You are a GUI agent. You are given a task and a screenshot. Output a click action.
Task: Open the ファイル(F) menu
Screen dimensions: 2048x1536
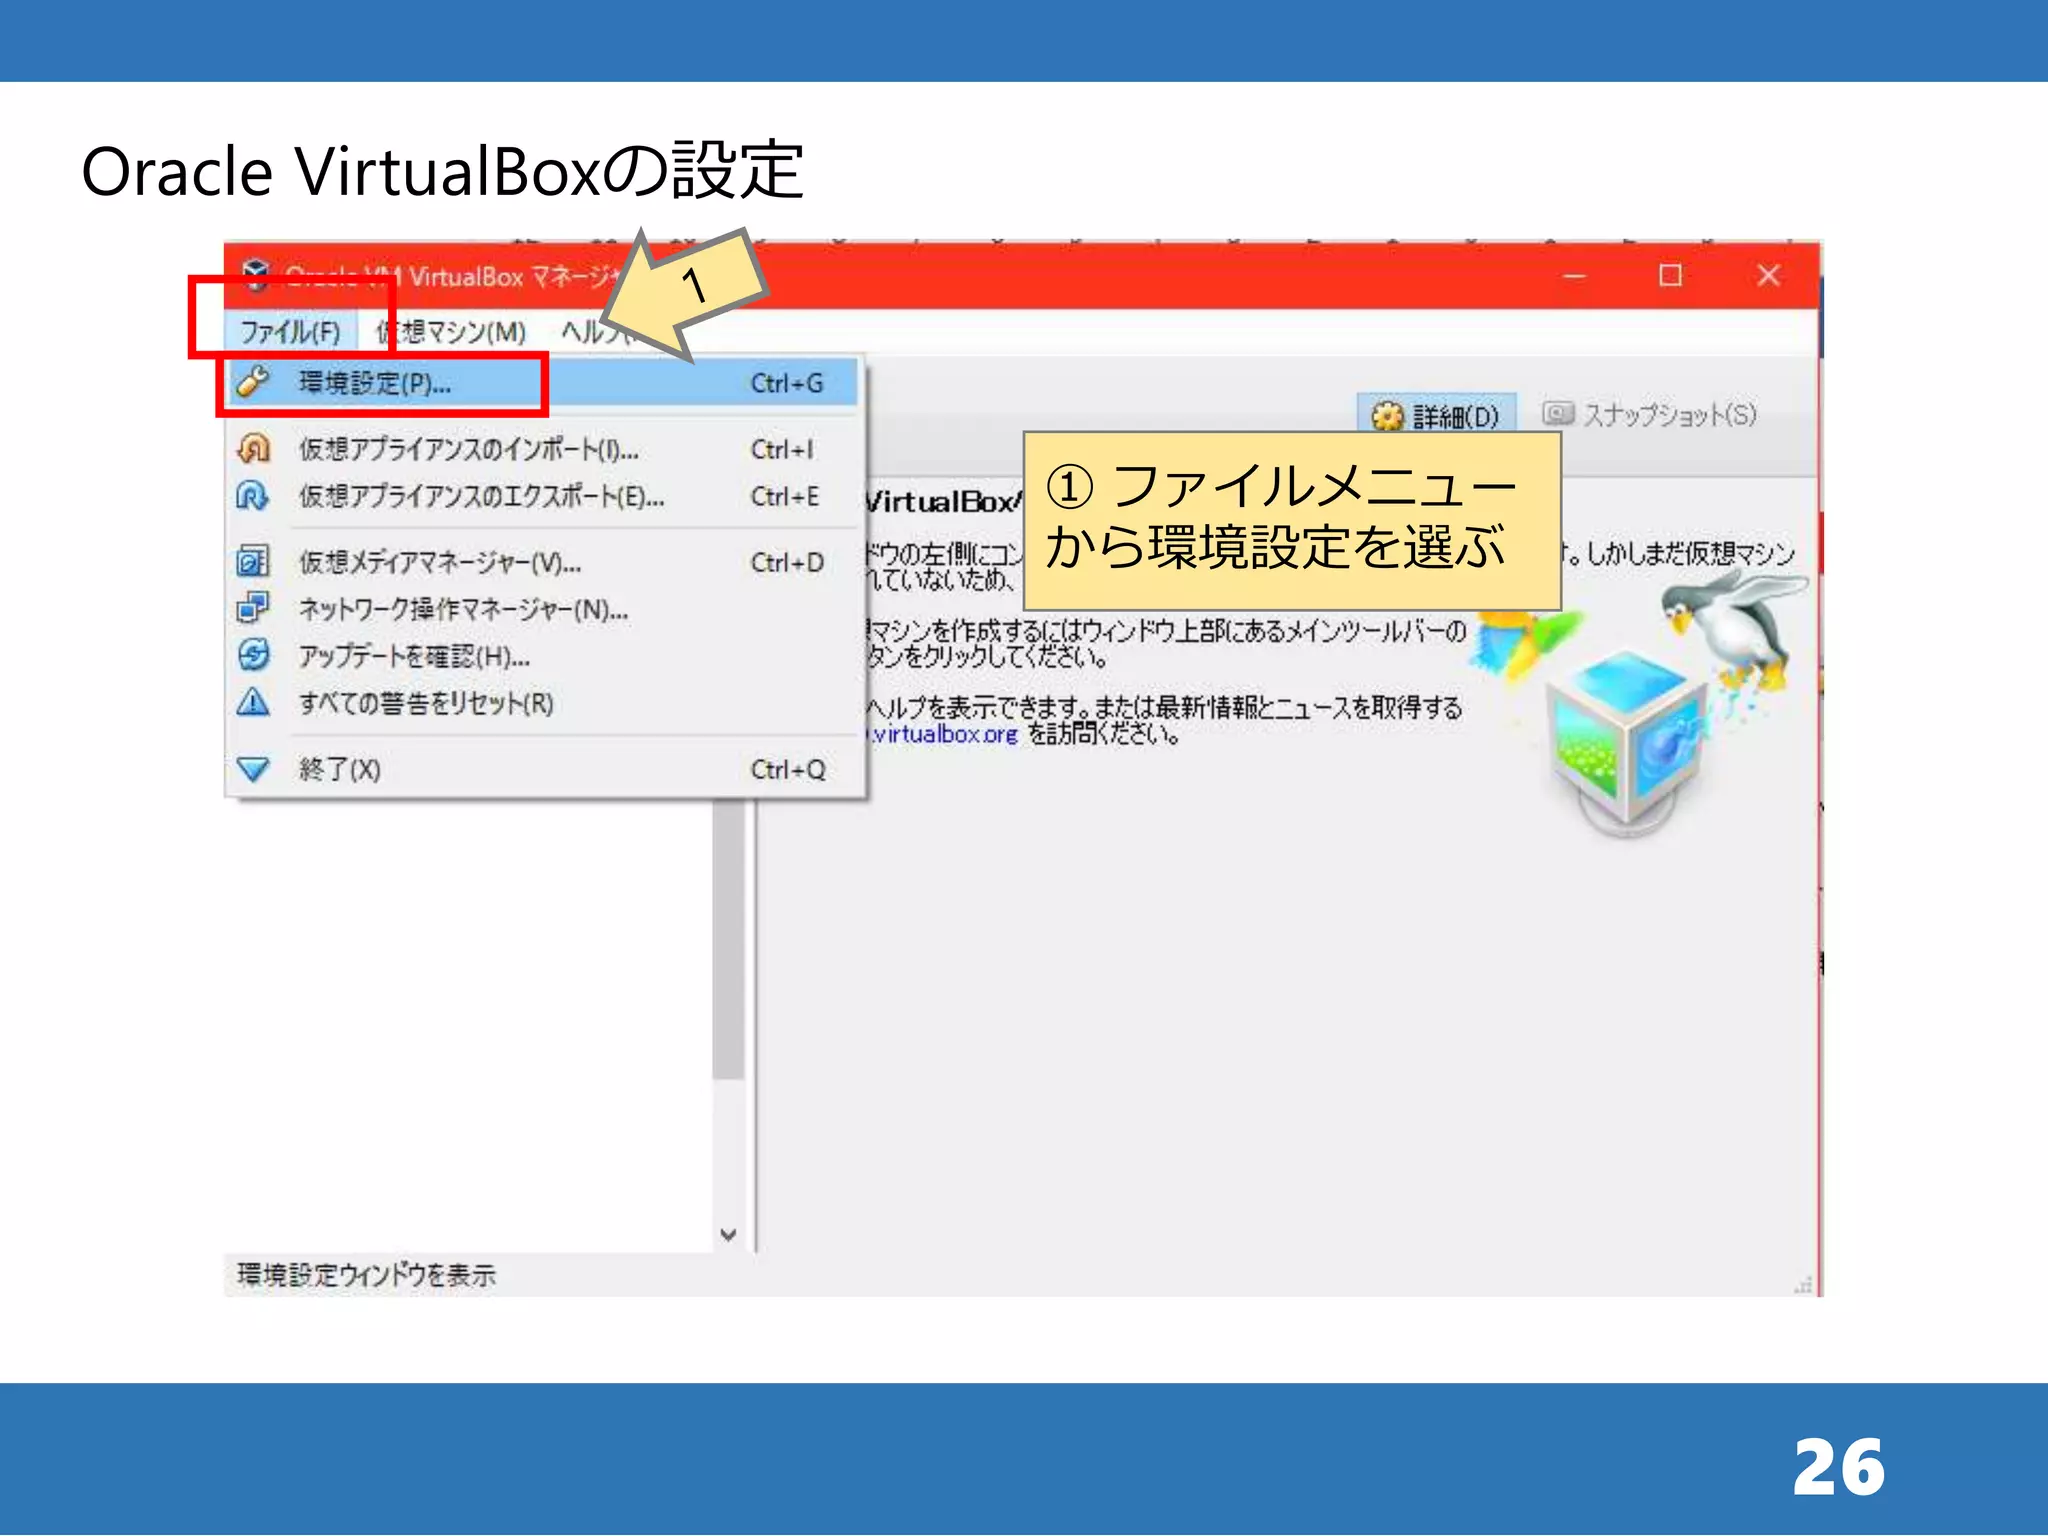tap(290, 332)
